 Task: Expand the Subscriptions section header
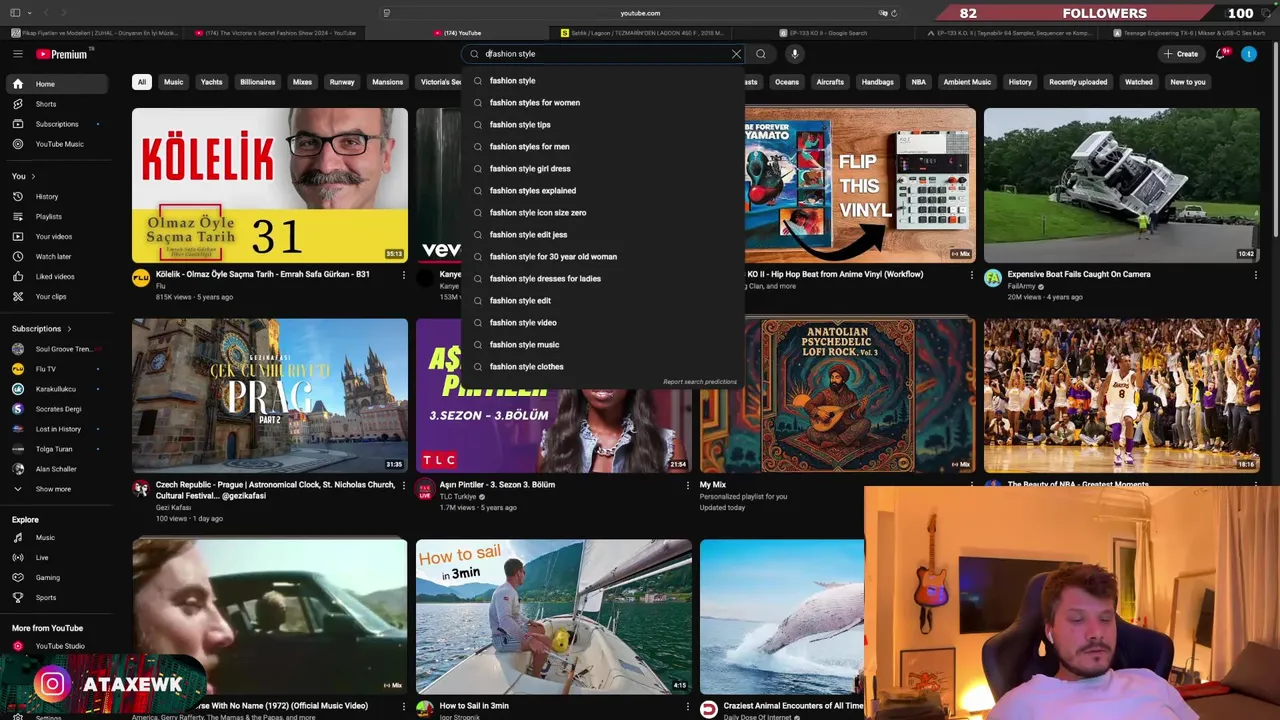42,329
